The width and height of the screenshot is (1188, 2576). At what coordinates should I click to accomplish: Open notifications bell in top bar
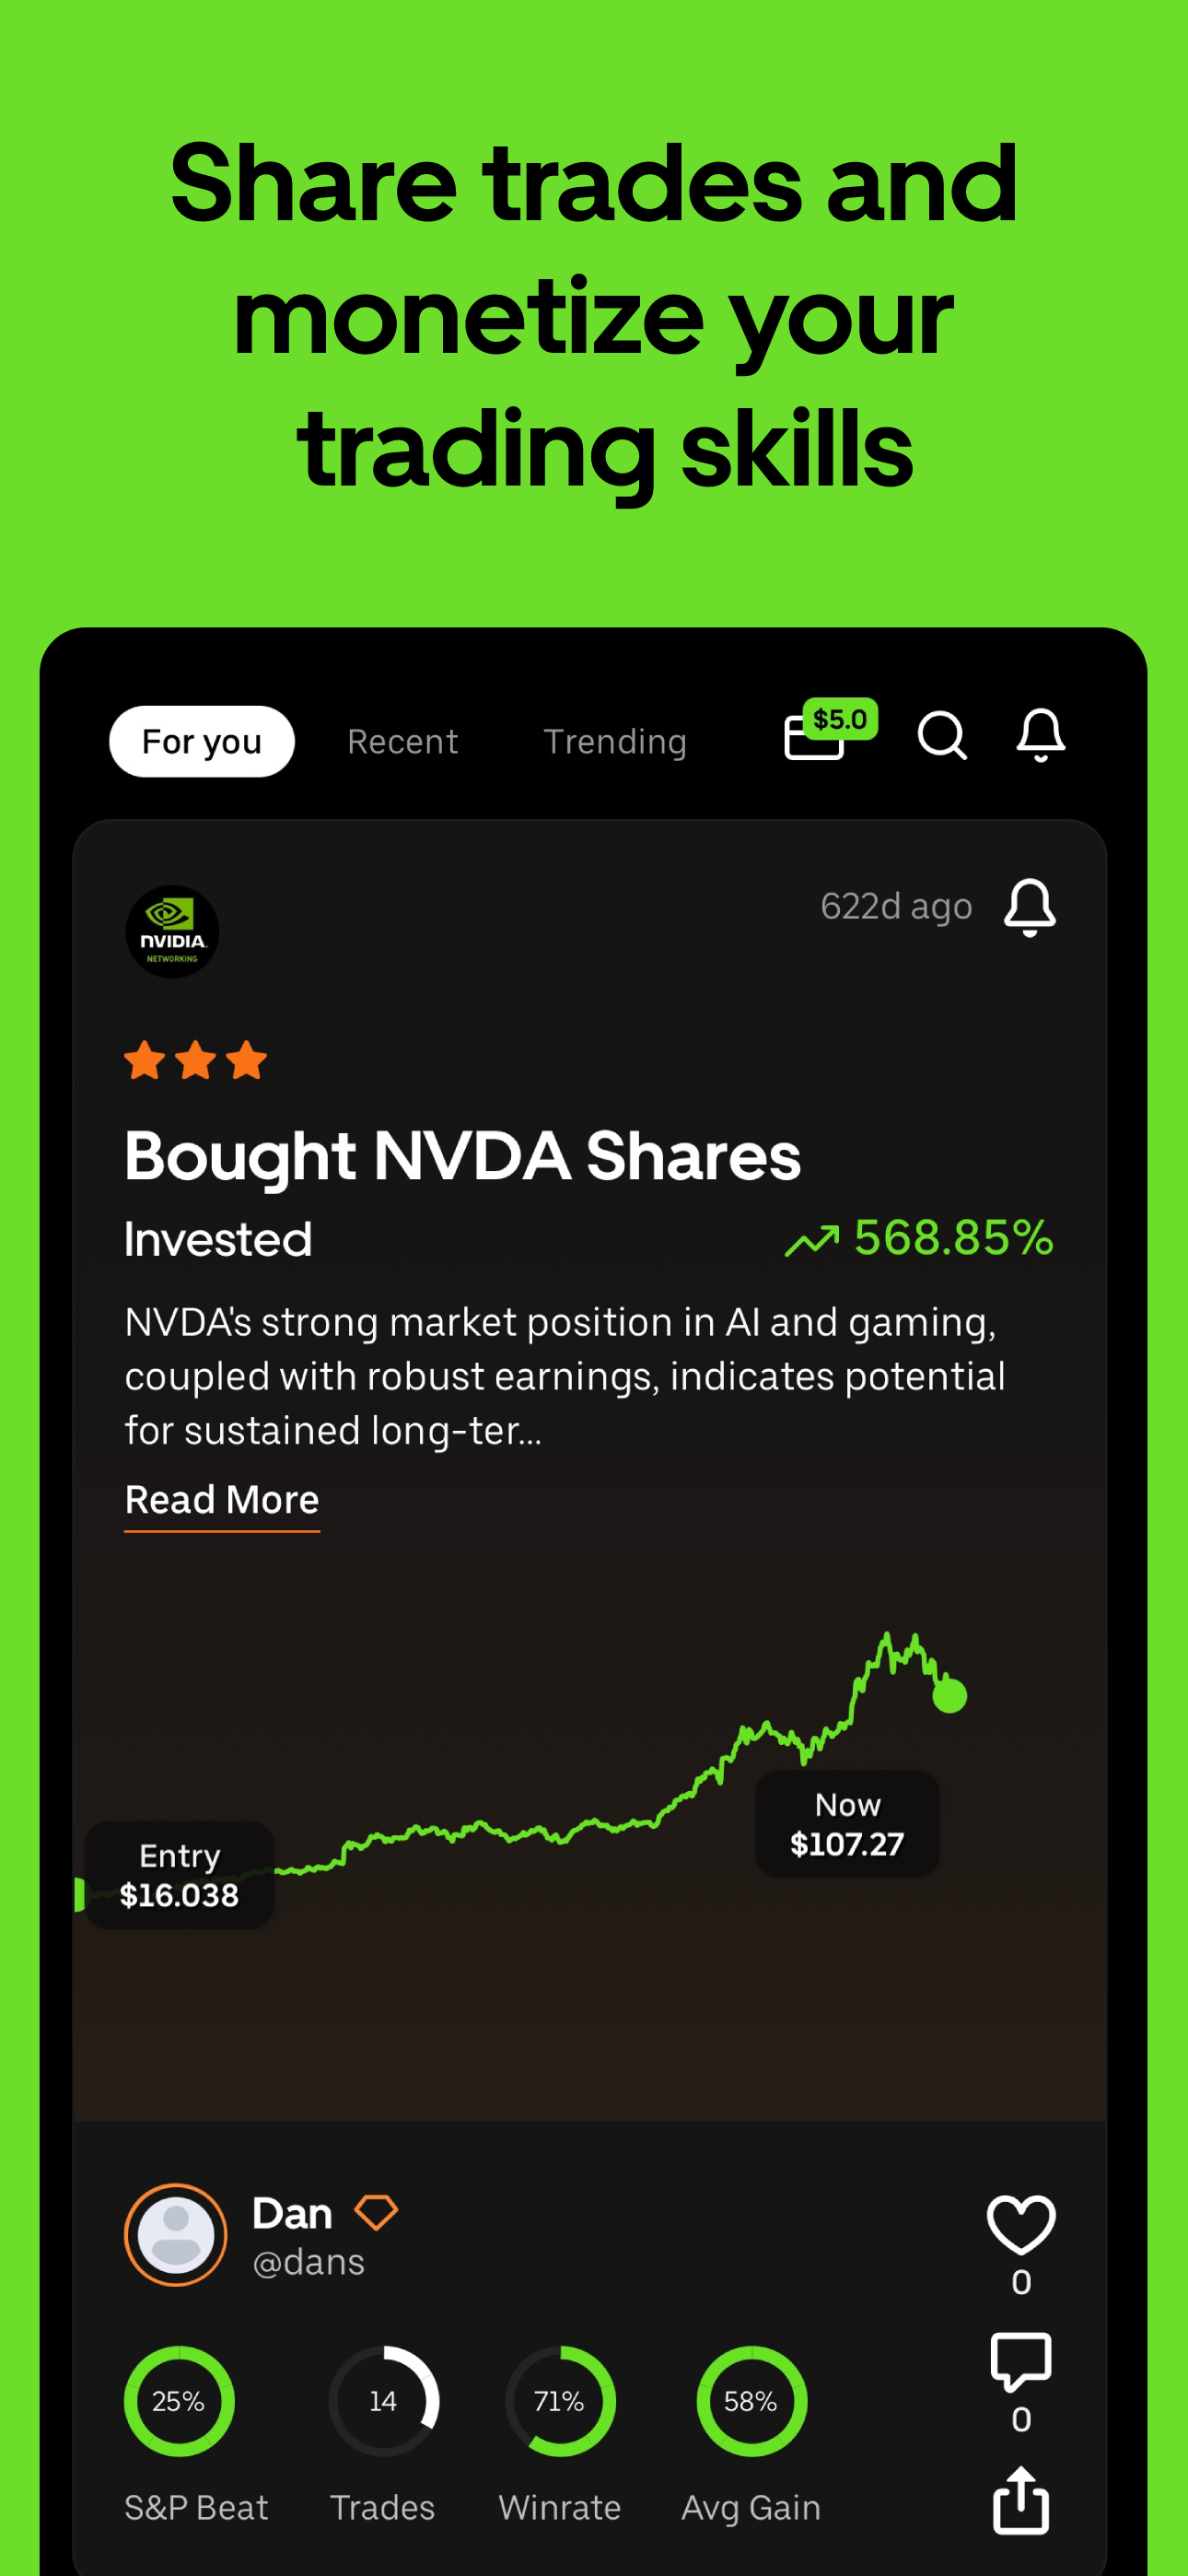(x=1040, y=735)
